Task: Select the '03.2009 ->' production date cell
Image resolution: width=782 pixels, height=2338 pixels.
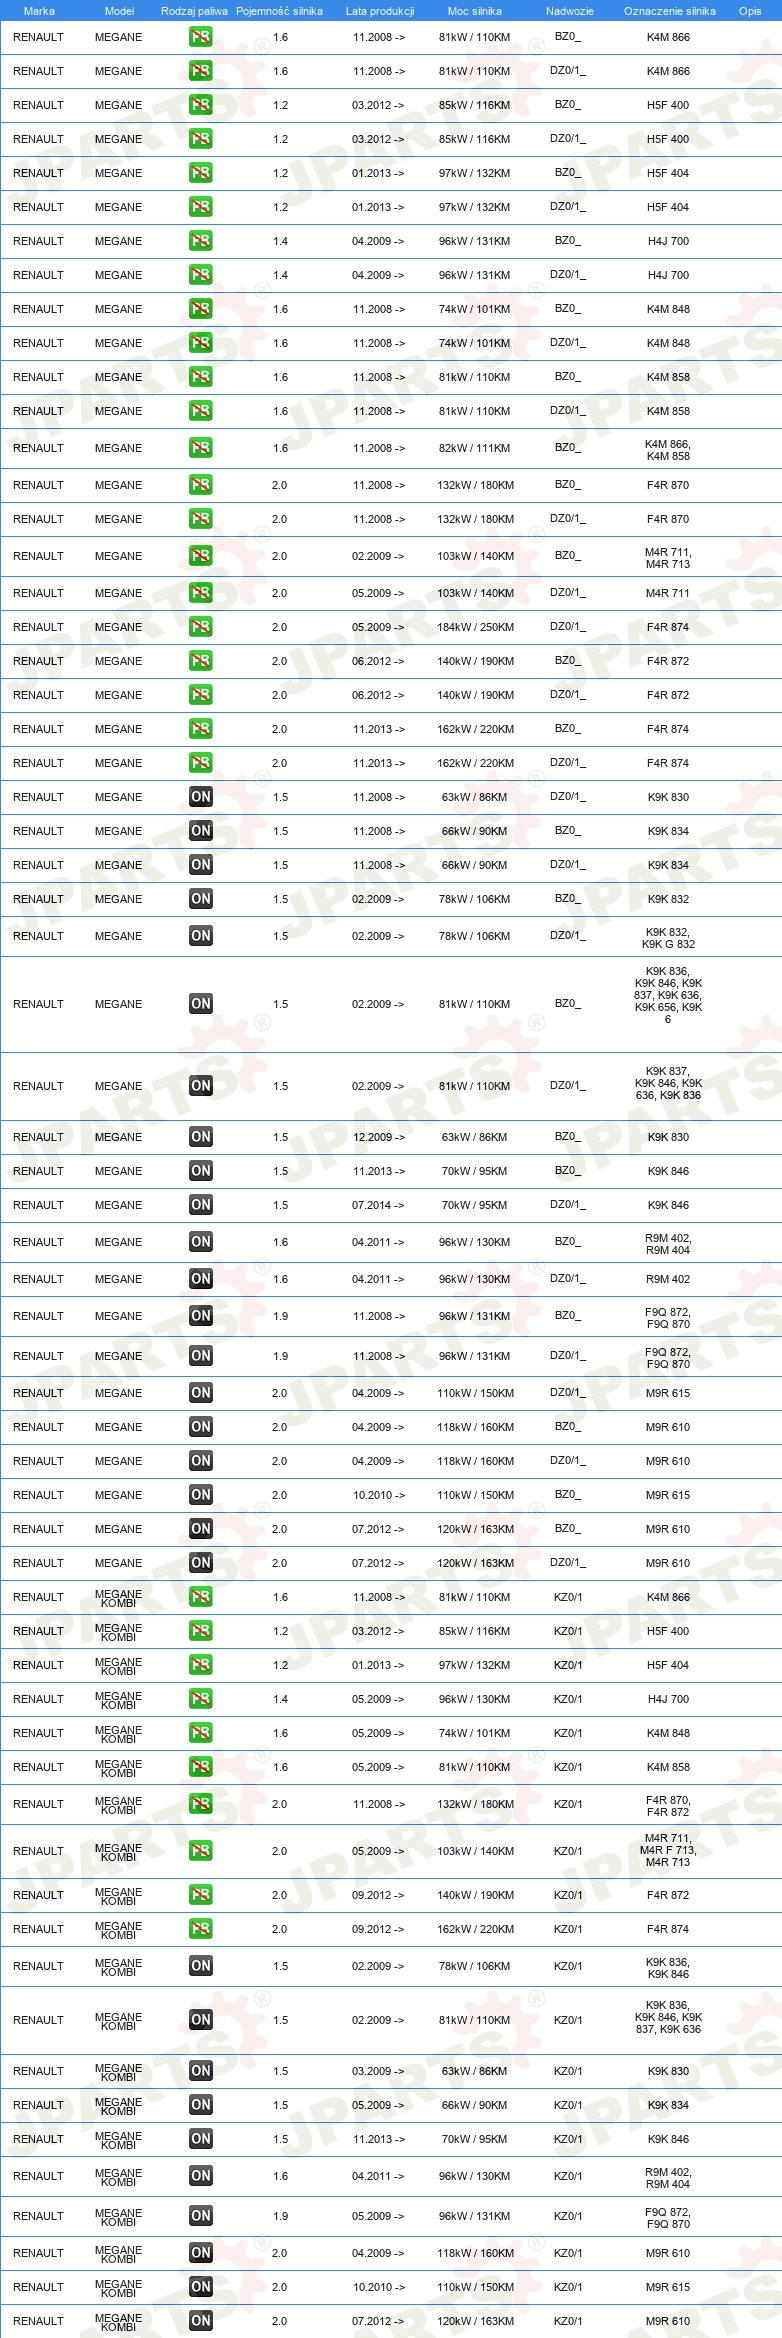Action: click(378, 2071)
